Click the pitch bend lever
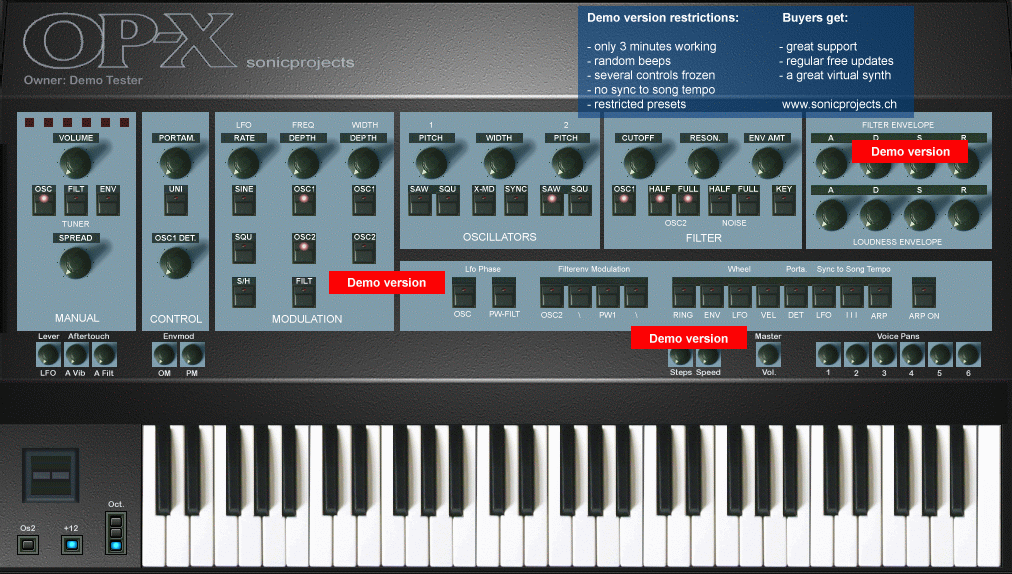Image resolution: width=1012 pixels, height=574 pixels. [52, 476]
